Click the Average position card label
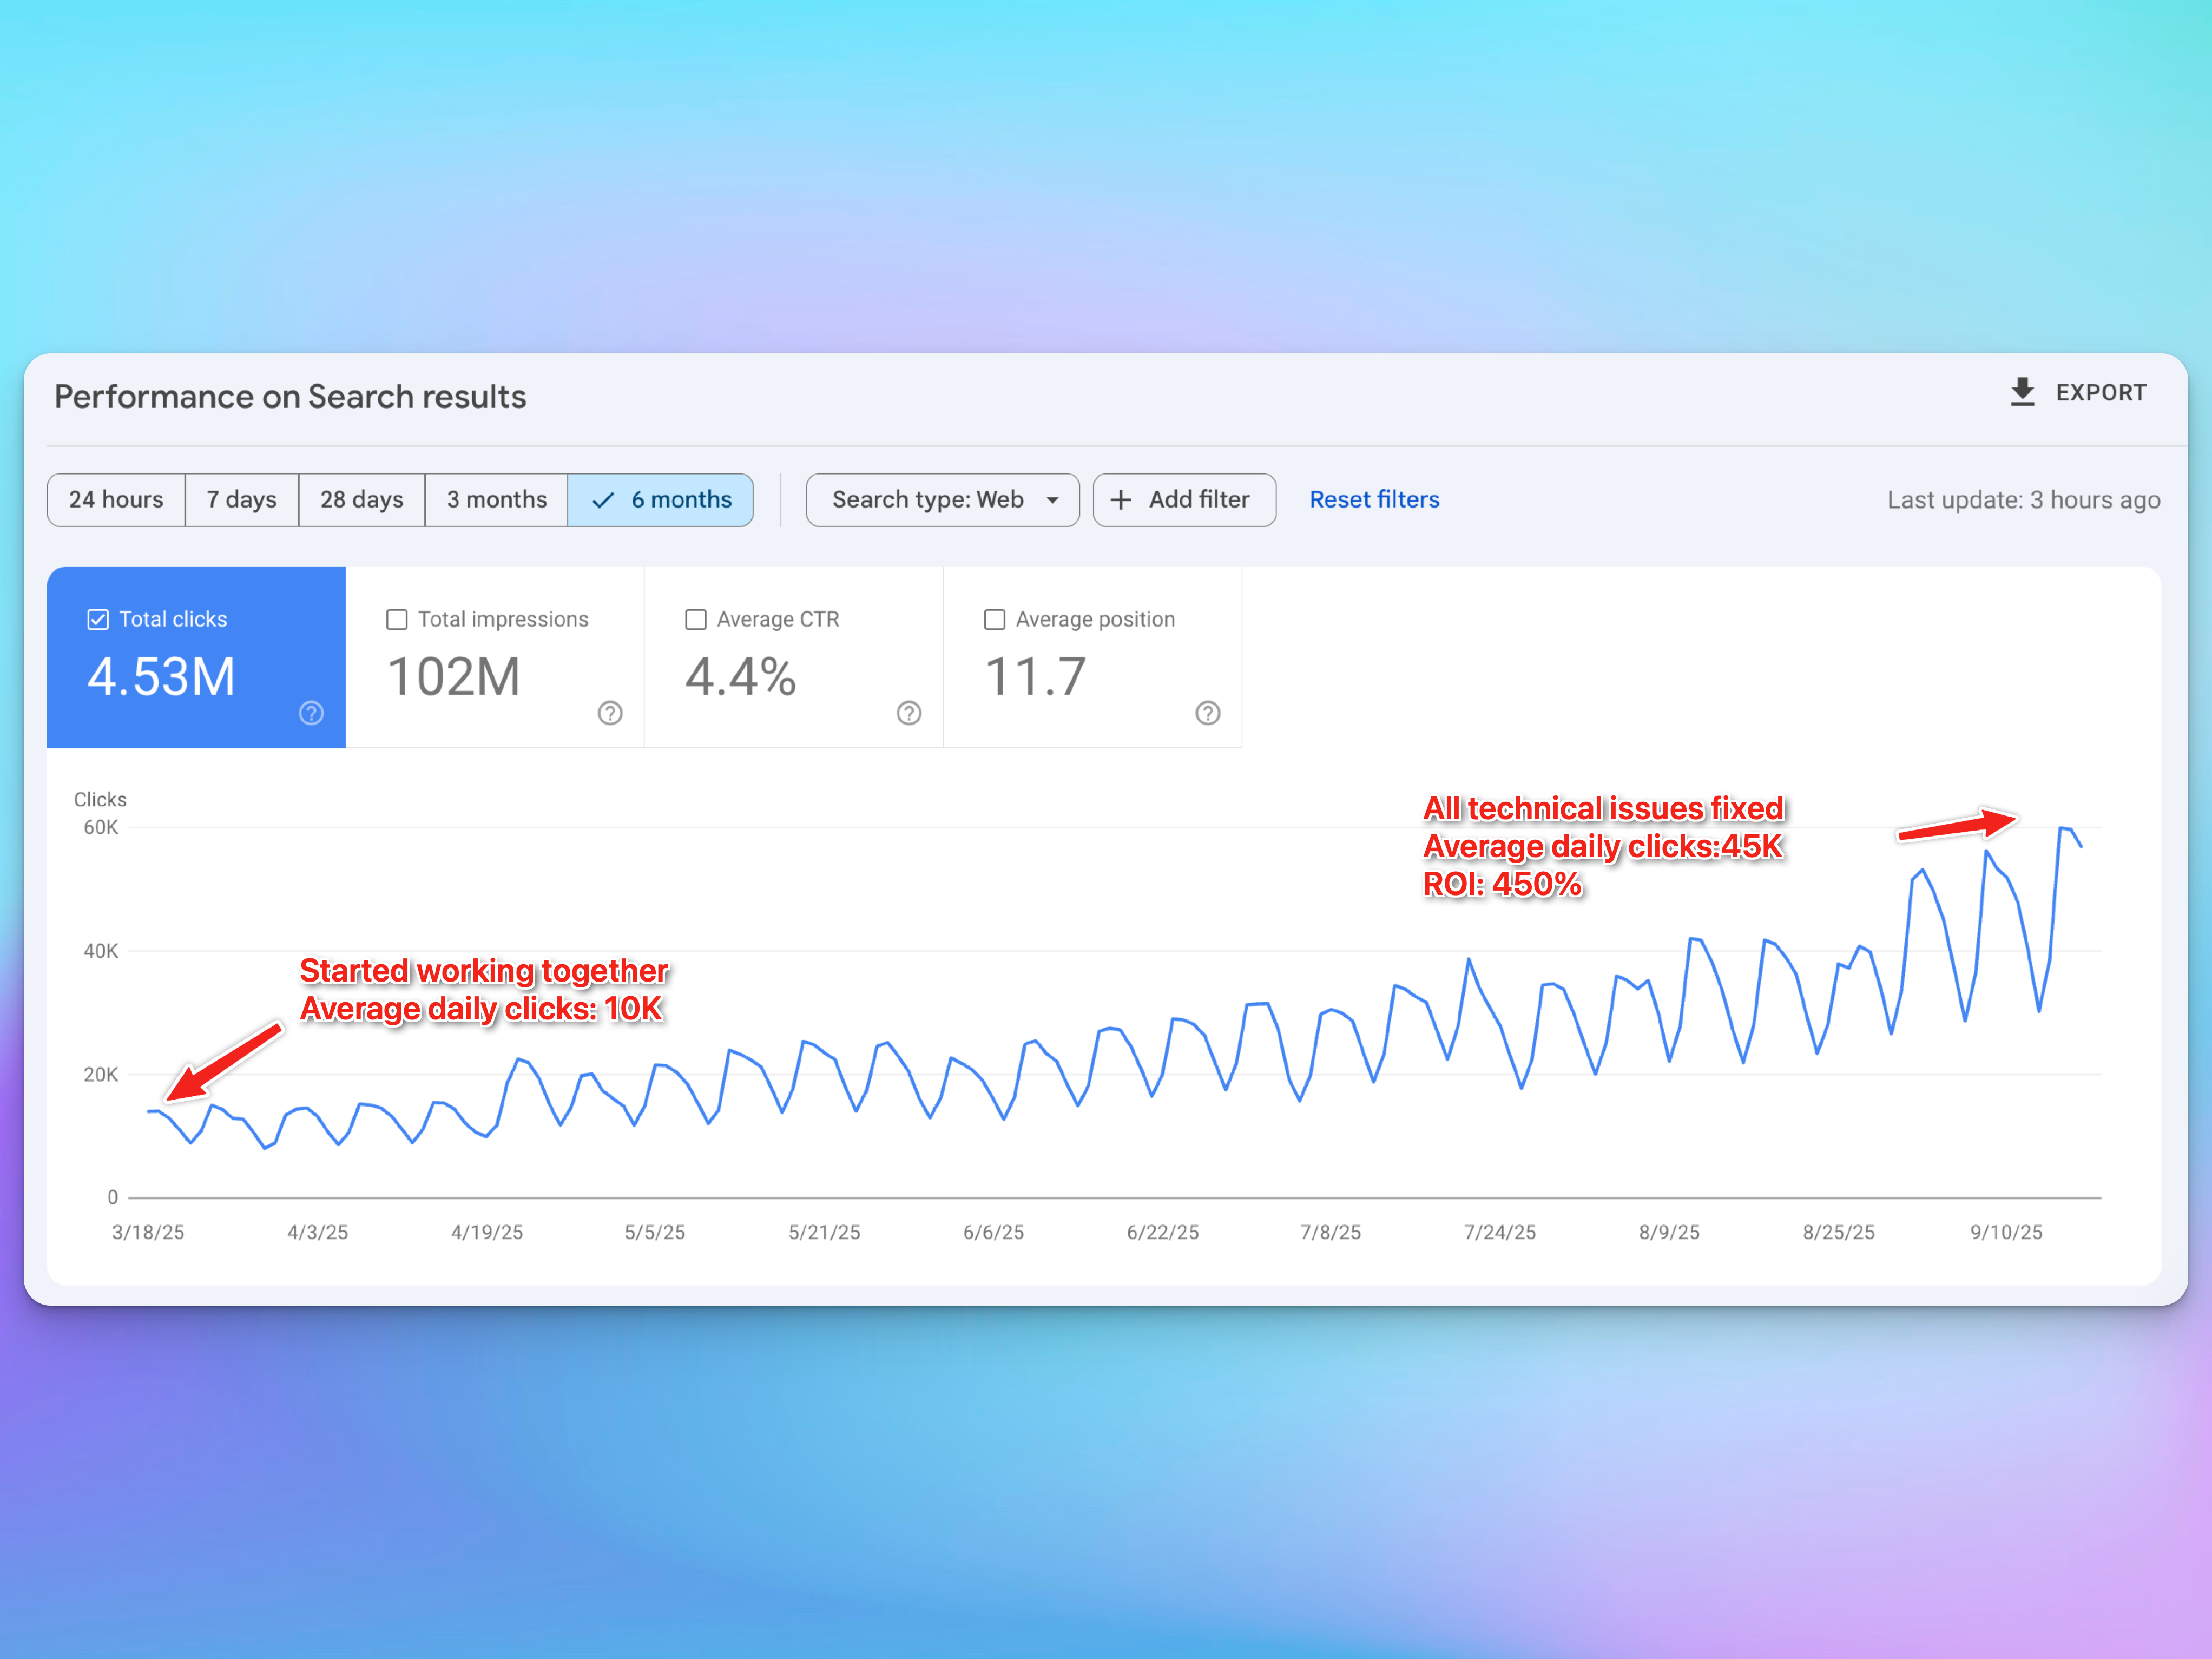The width and height of the screenshot is (2212, 1659). click(x=1095, y=620)
